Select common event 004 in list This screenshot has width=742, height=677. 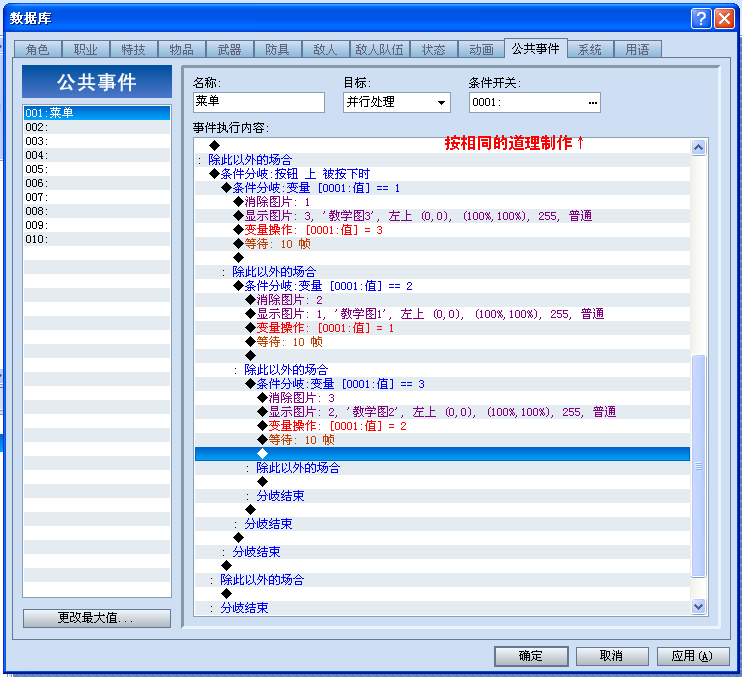tap(97, 155)
